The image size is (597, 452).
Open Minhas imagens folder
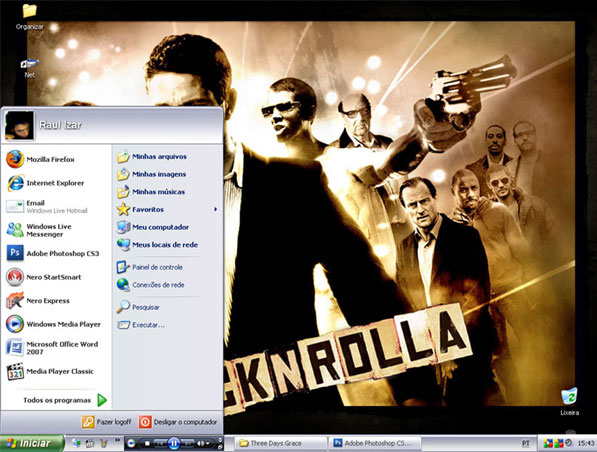coord(152,174)
